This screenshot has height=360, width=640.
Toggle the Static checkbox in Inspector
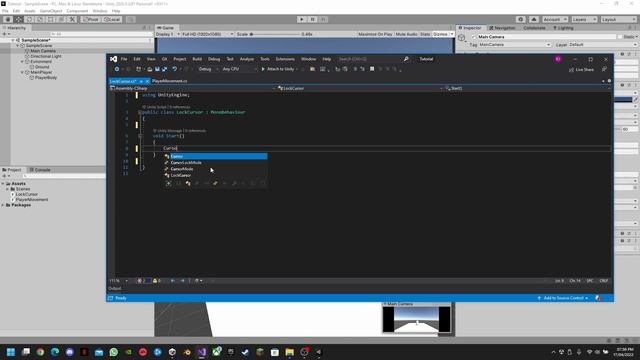tap(620, 37)
